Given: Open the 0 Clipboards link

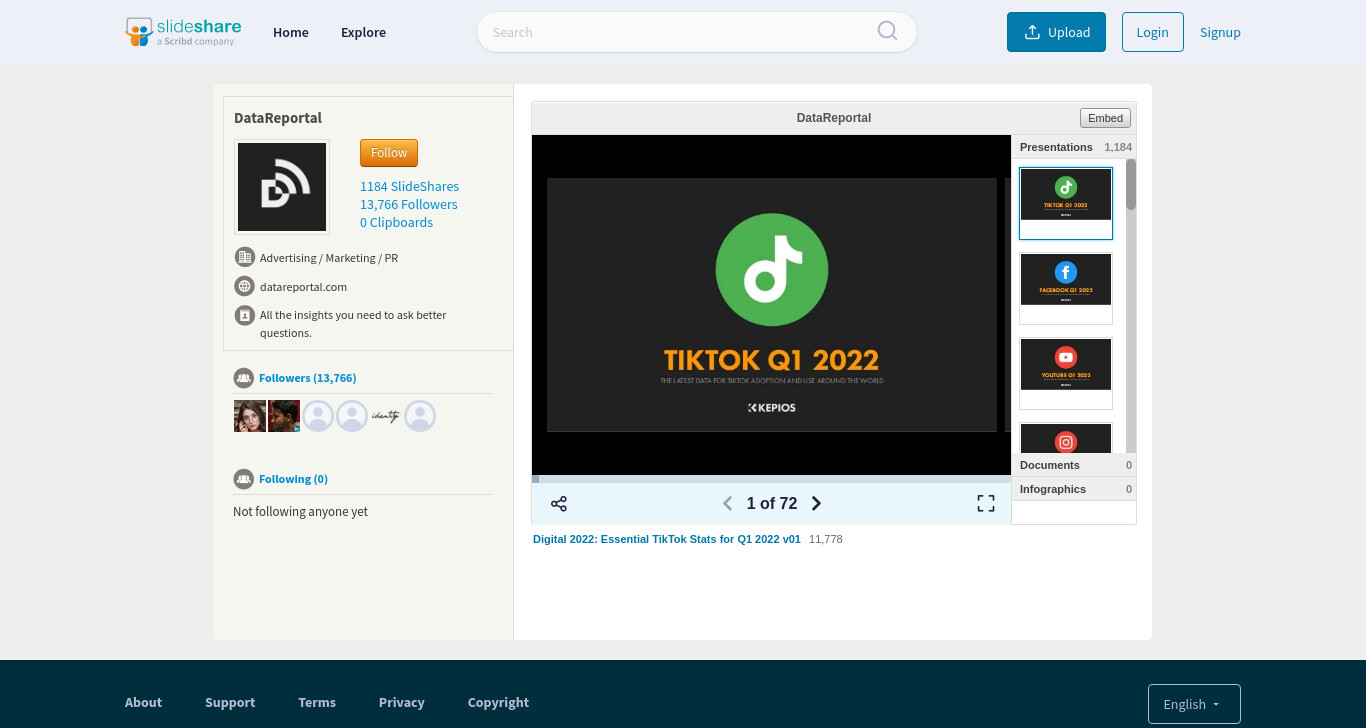Looking at the screenshot, I should (397, 222).
